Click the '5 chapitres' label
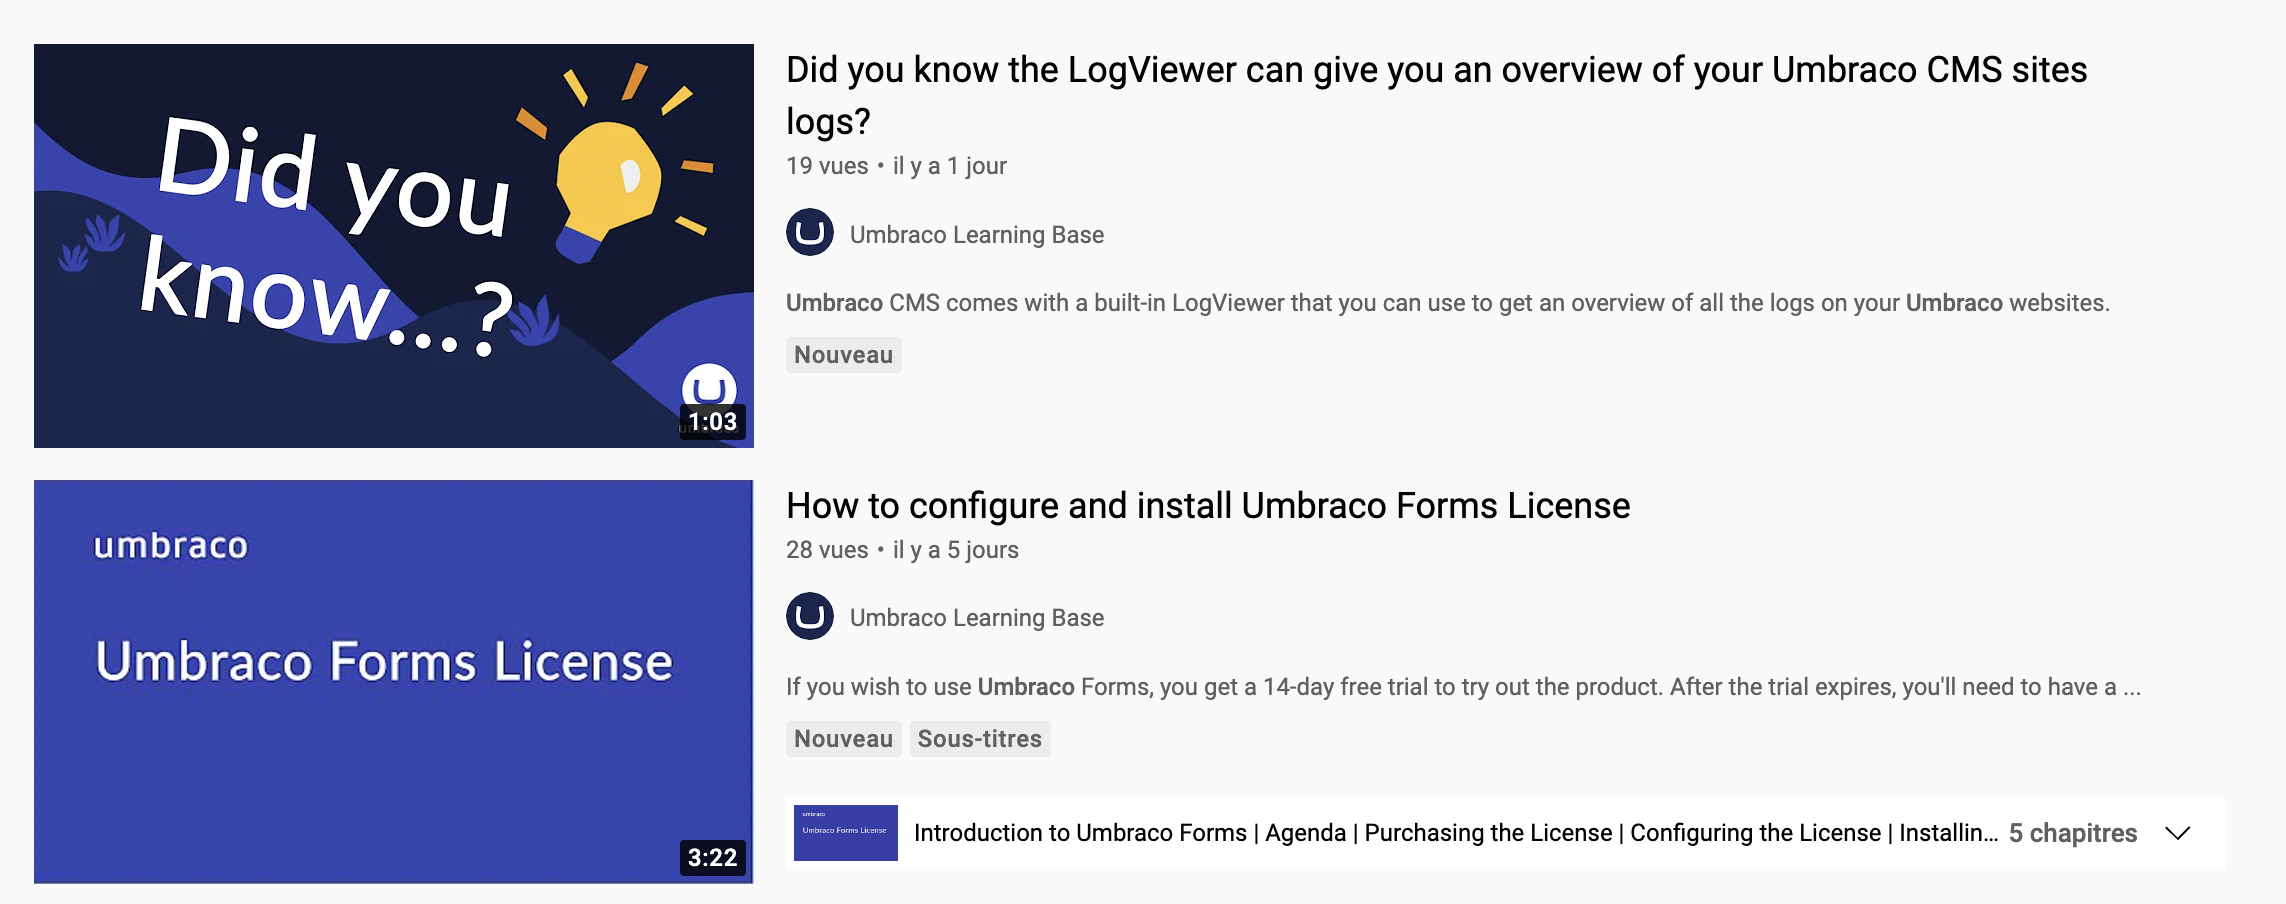The width and height of the screenshot is (2286, 904). 2073,833
